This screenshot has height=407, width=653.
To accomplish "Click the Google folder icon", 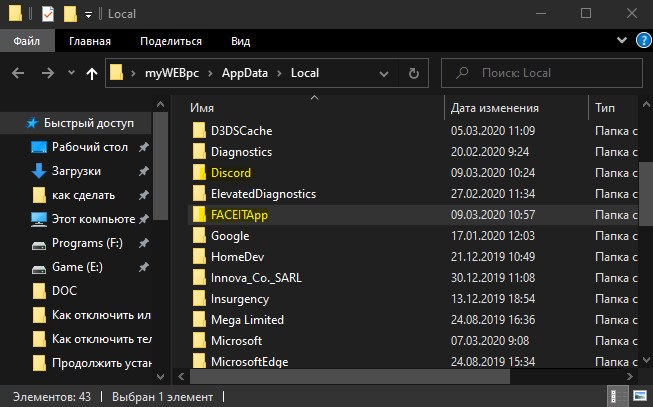I will tap(199, 236).
